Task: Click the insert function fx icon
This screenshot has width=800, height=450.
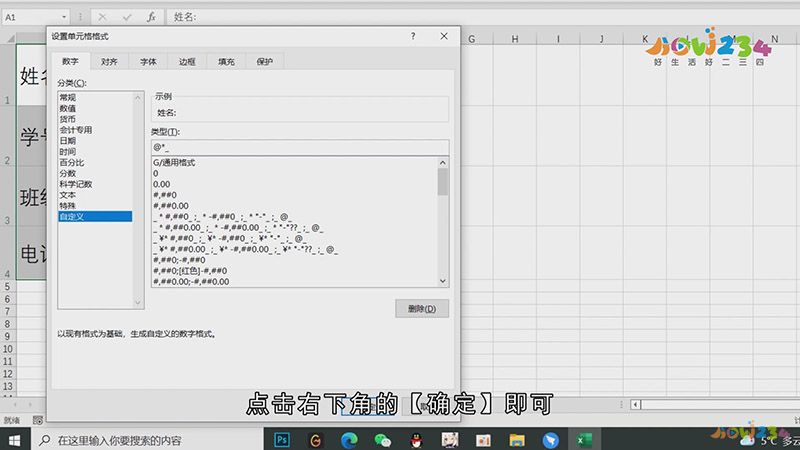Action: (151, 17)
